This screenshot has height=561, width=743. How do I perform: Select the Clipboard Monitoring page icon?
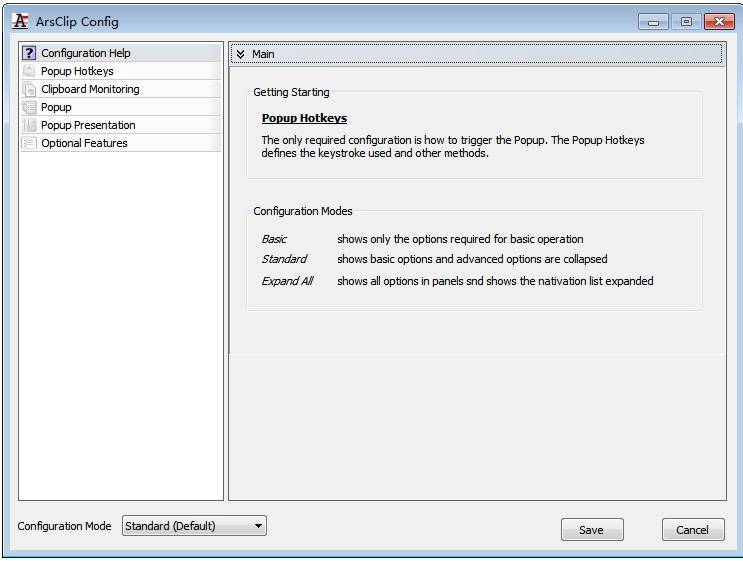(x=29, y=89)
